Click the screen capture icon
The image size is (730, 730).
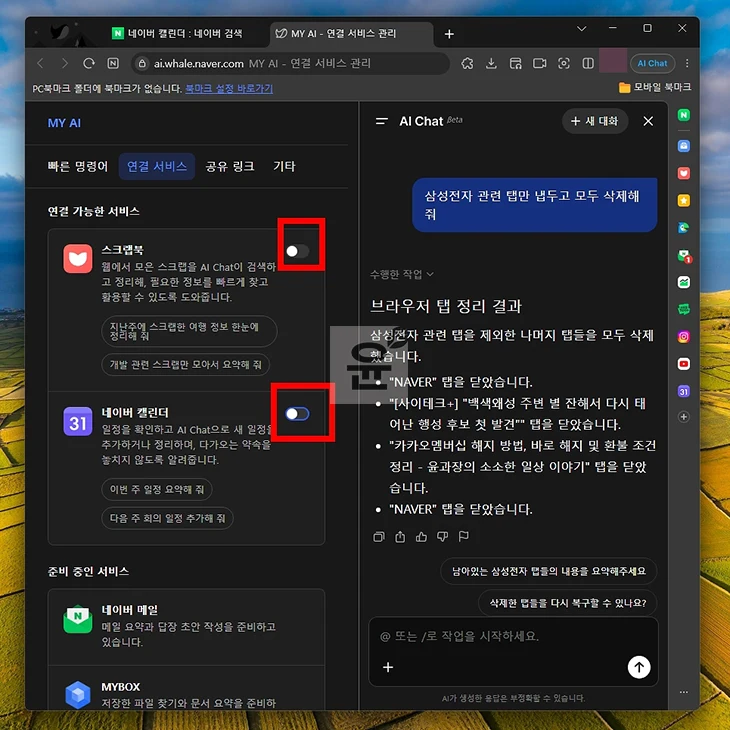click(564, 63)
